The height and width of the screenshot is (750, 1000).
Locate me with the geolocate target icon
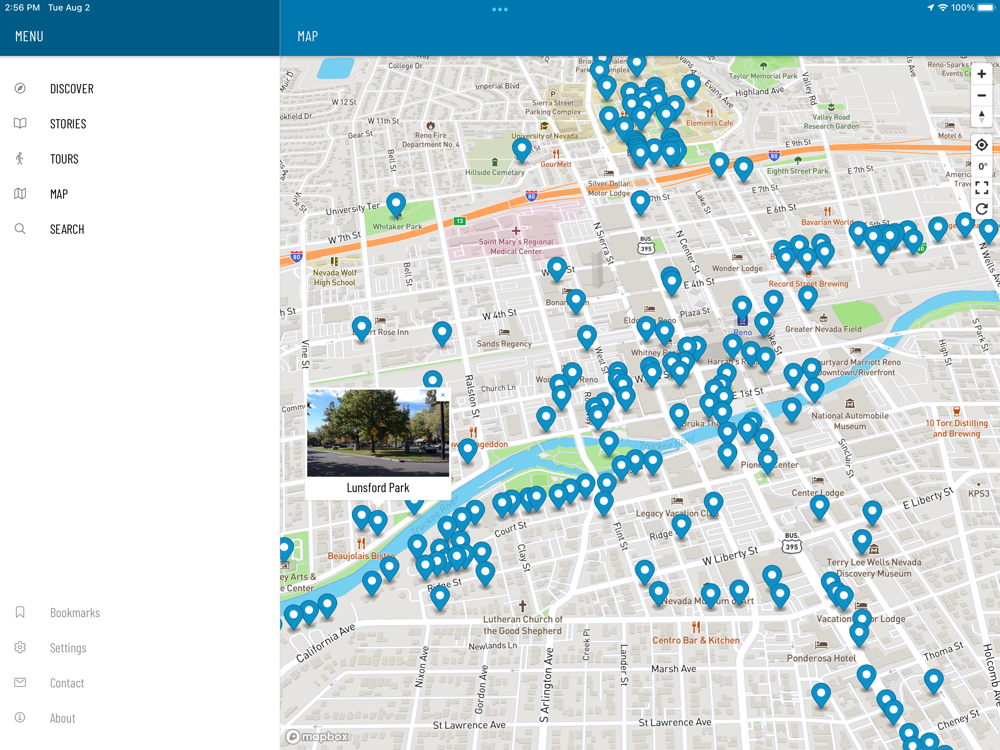click(x=982, y=145)
